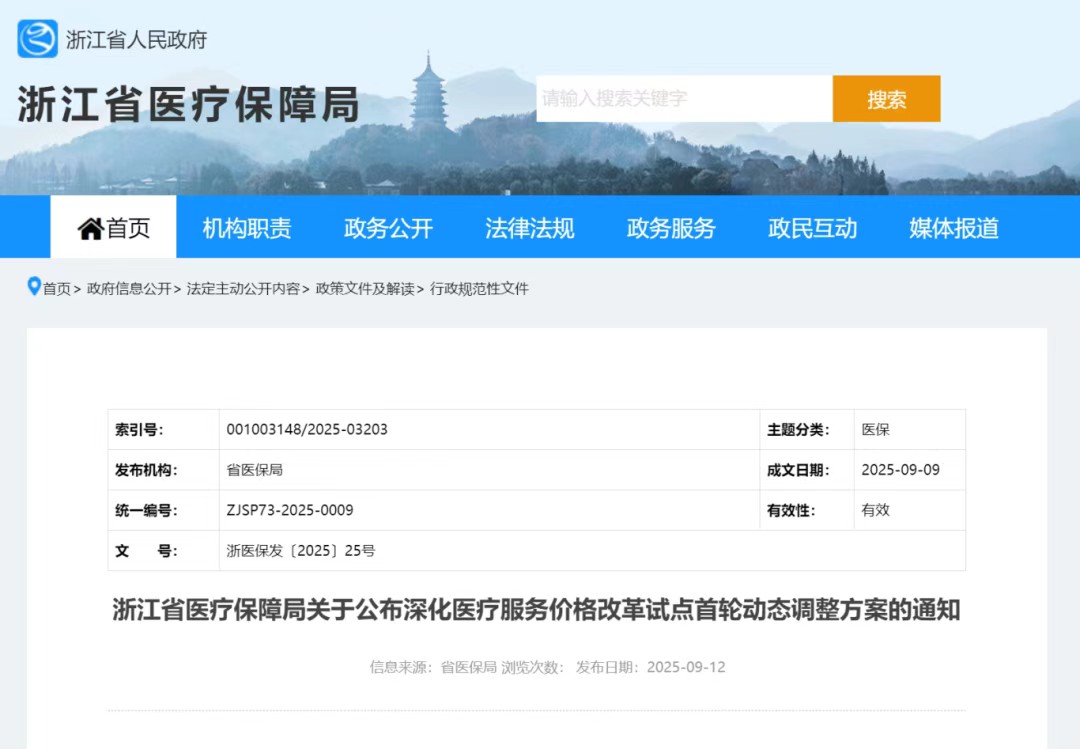Click the 主题分类 label
This screenshot has width=1080, height=749.
point(798,430)
